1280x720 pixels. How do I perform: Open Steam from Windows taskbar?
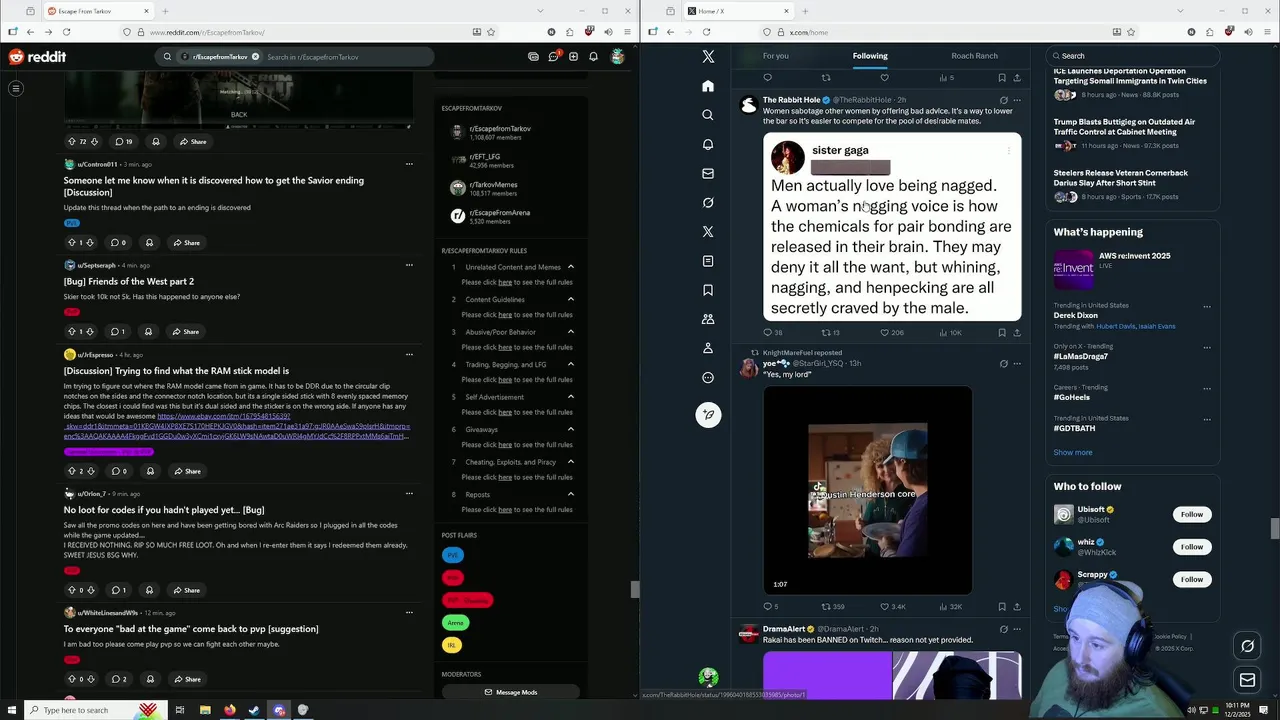pyautogui.click(x=254, y=710)
